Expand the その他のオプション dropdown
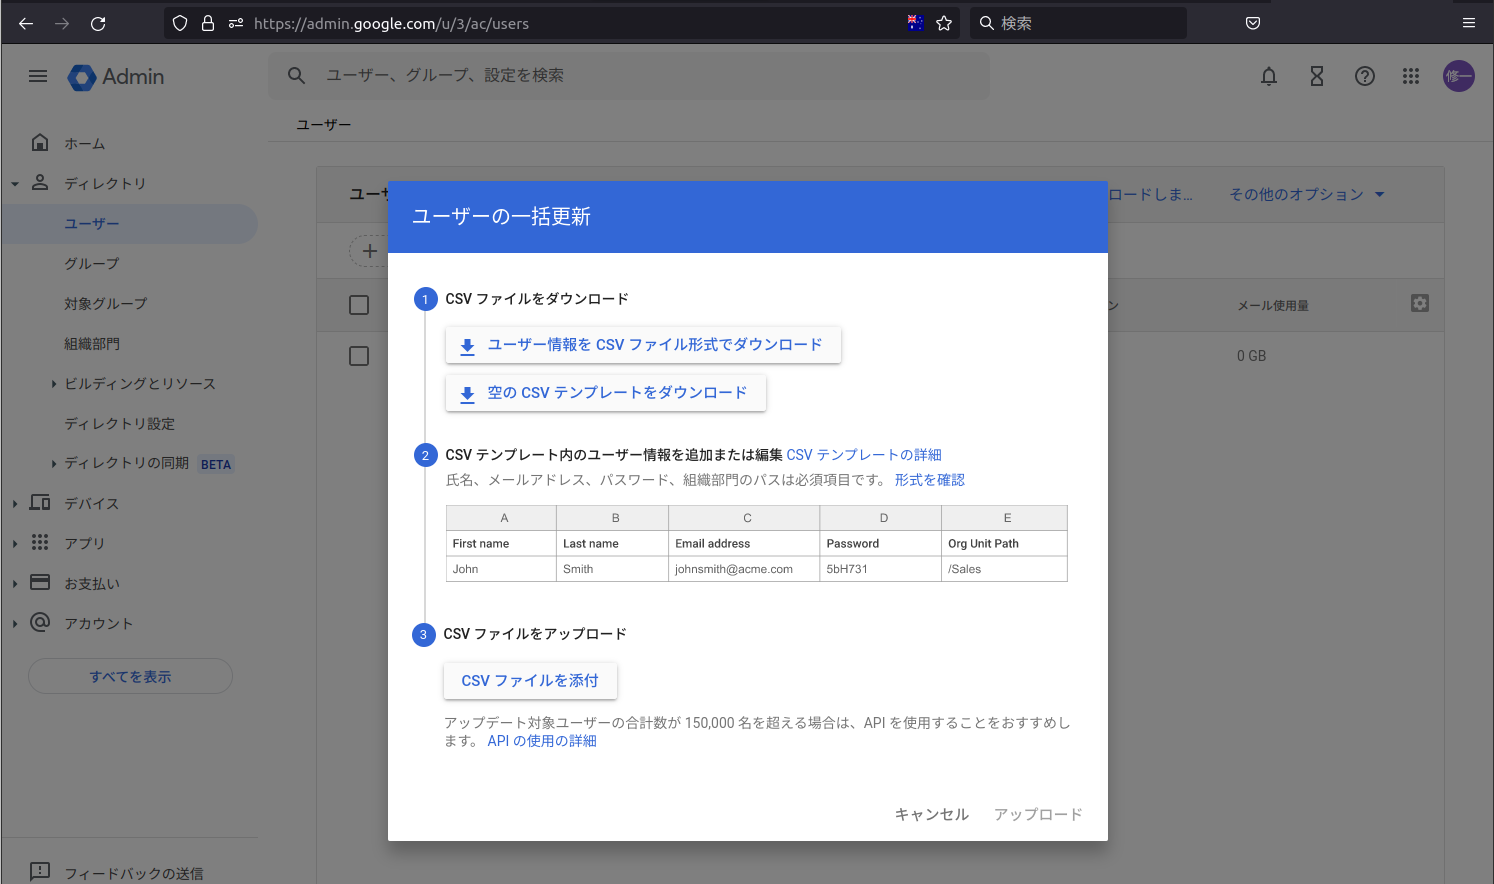The width and height of the screenshot is (1494, 884). click(1306, 194)
